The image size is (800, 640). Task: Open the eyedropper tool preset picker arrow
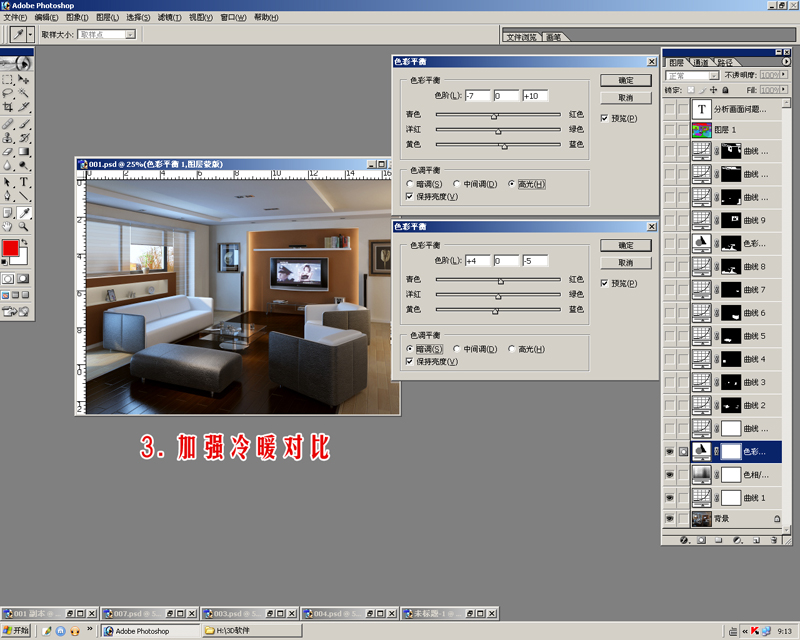pos(31,34)
